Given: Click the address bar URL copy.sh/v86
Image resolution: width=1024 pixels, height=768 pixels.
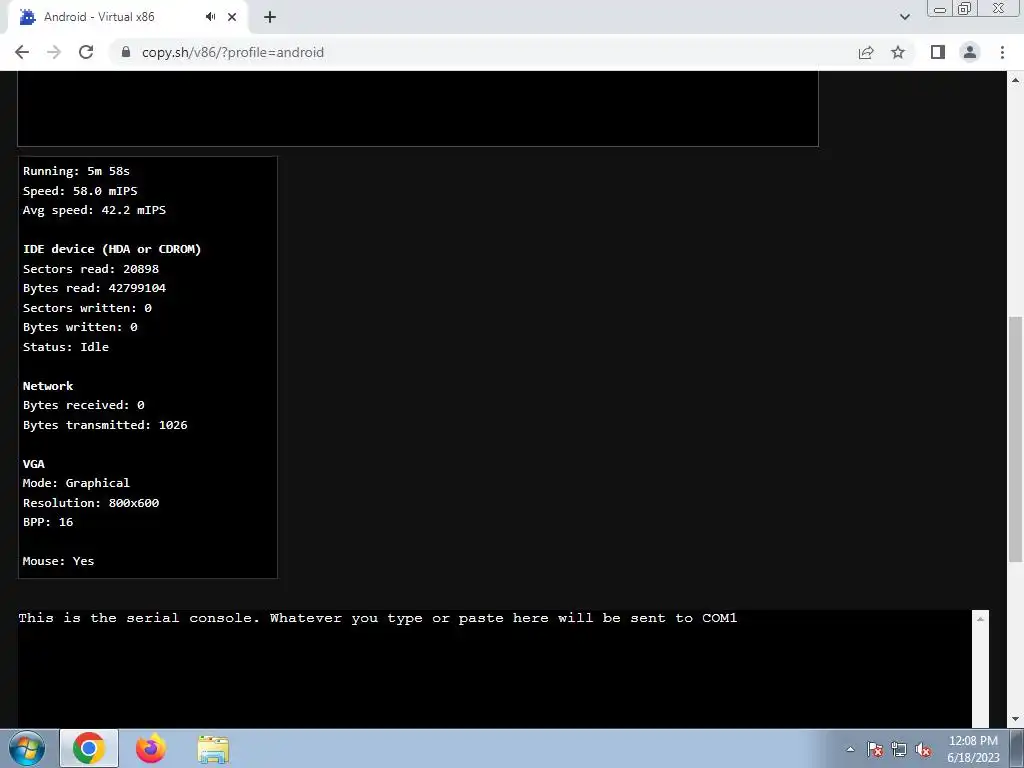Looking at the screenshot, I should pos(232,52).
